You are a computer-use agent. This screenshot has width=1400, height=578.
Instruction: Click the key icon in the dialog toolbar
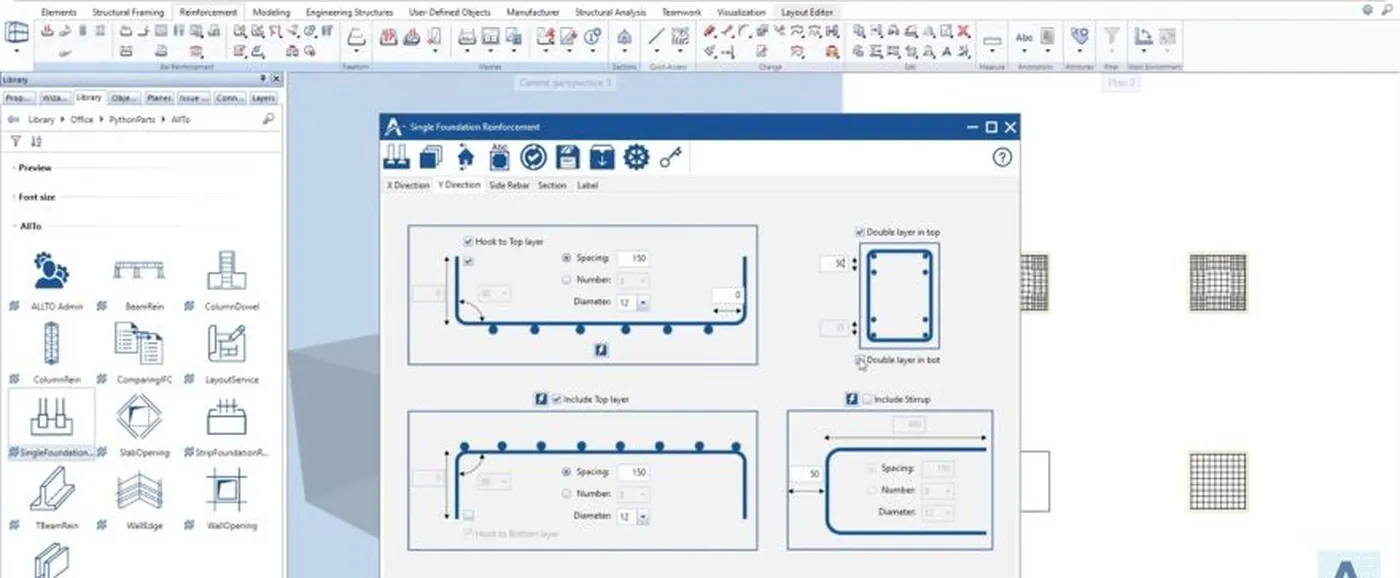tap(670, 157)
